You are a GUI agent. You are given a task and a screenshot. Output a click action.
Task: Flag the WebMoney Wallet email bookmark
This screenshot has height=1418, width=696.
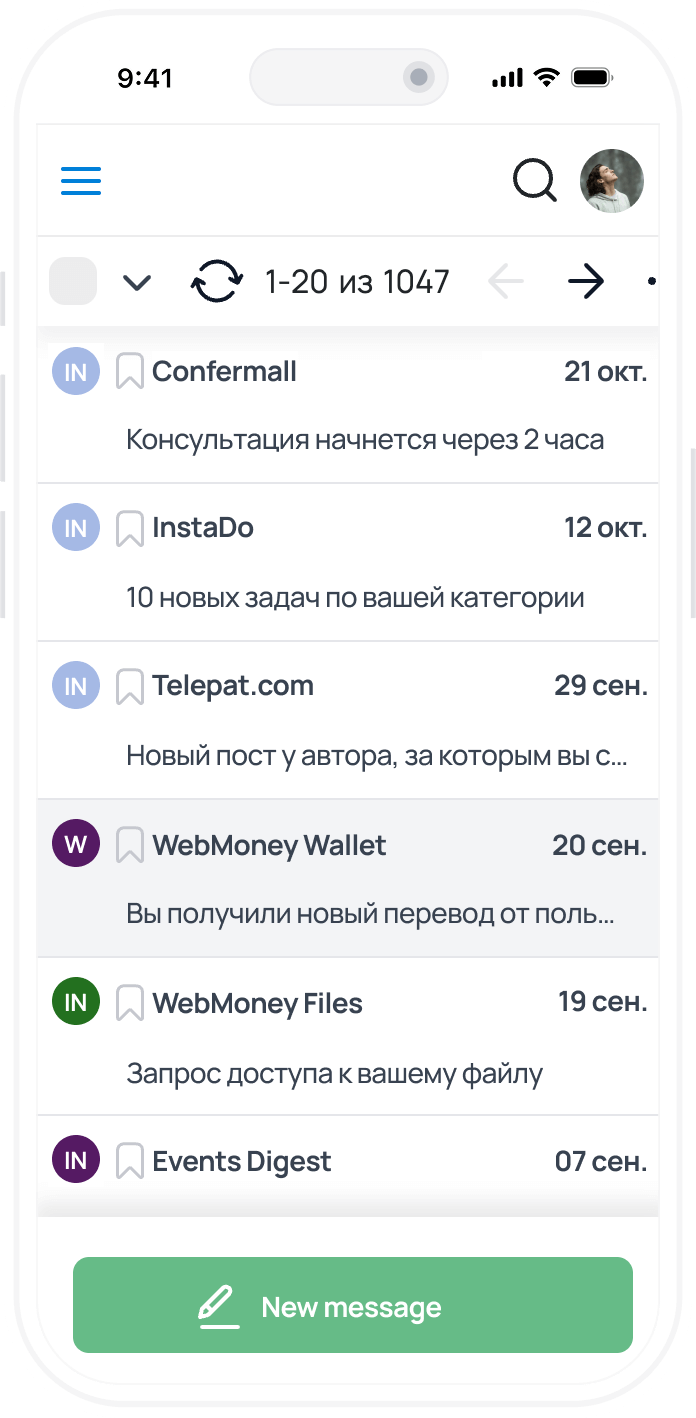point(130,845)
